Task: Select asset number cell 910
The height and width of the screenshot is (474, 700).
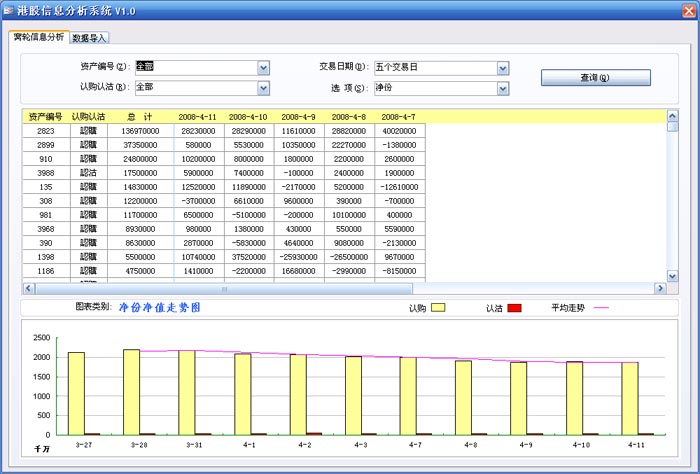Action: [x=46, y=159]
